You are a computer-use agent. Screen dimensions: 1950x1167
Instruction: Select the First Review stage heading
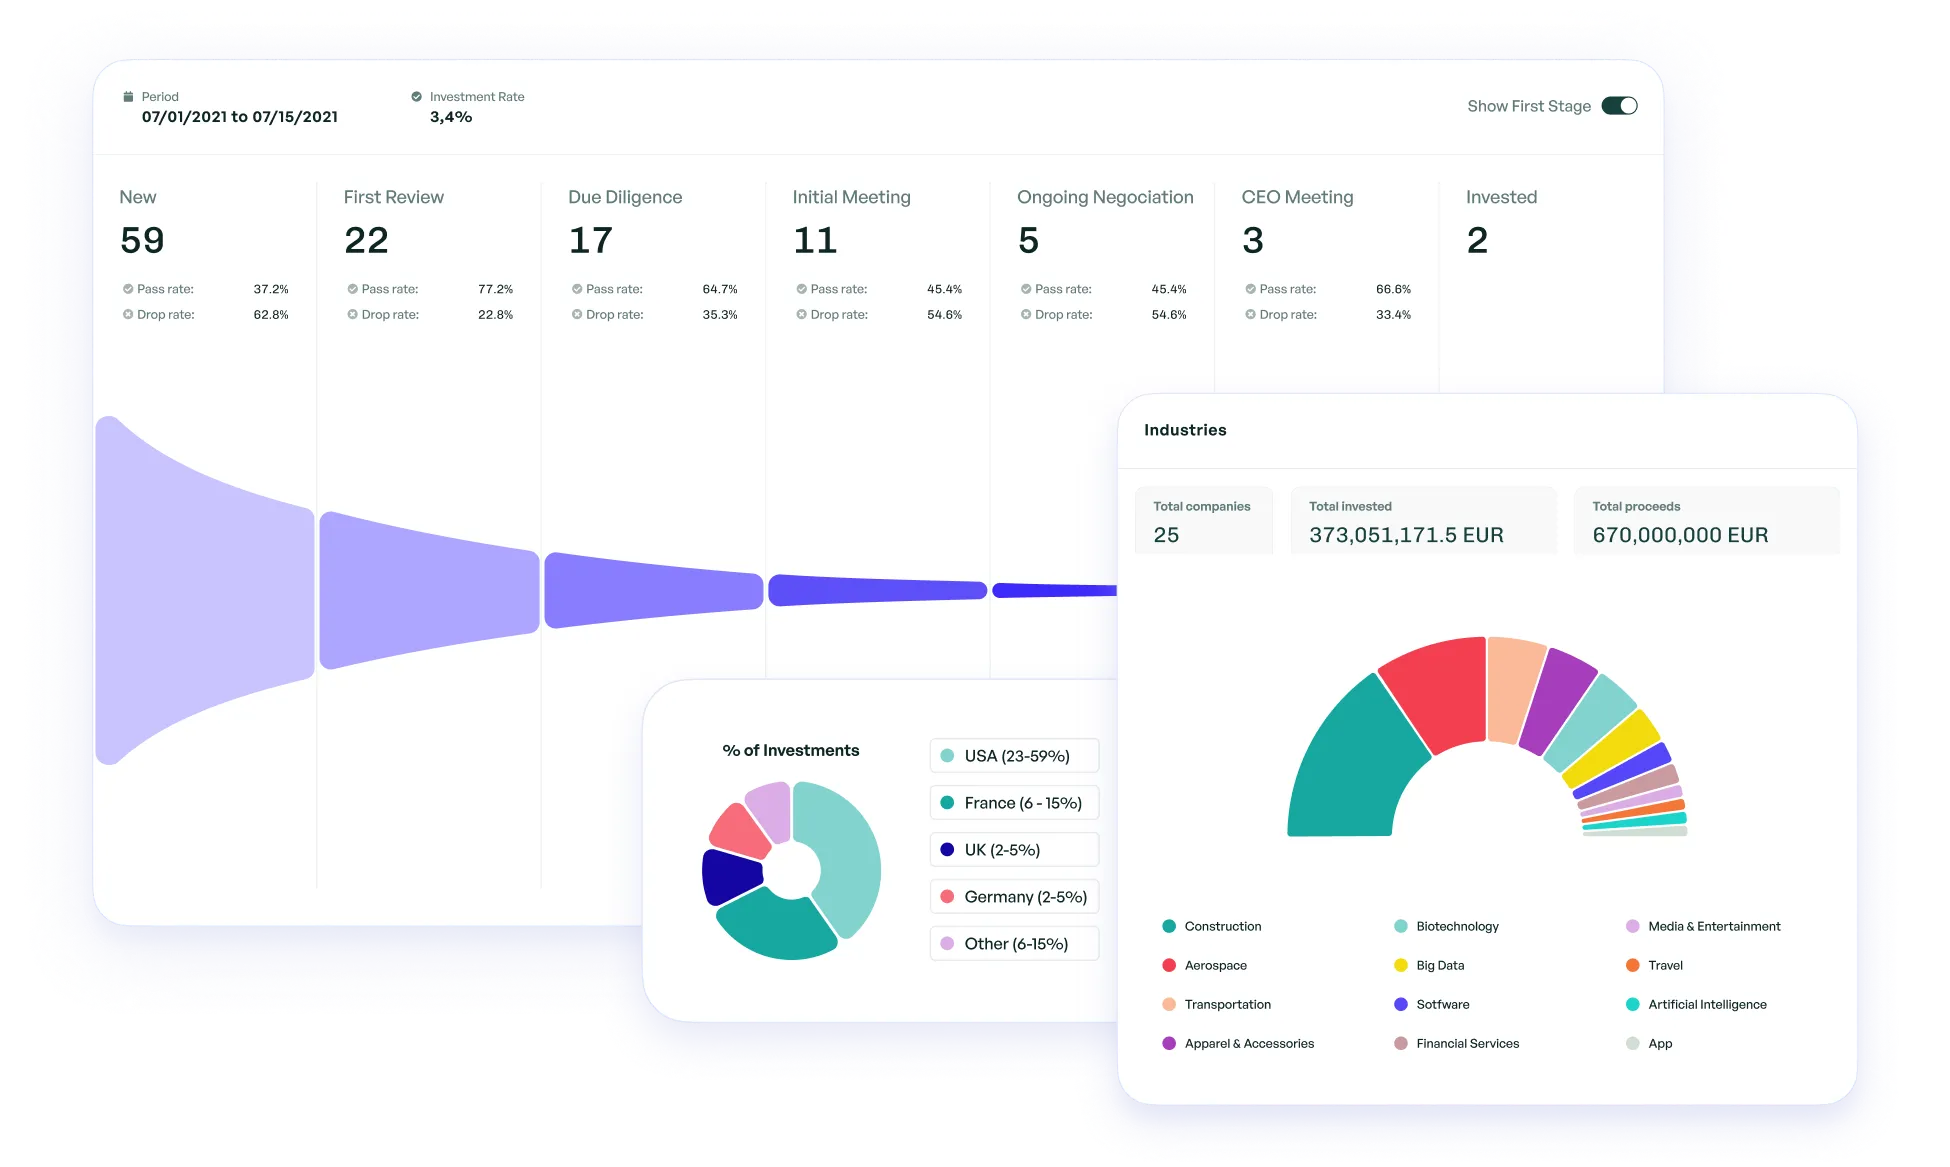coord(393,197)
